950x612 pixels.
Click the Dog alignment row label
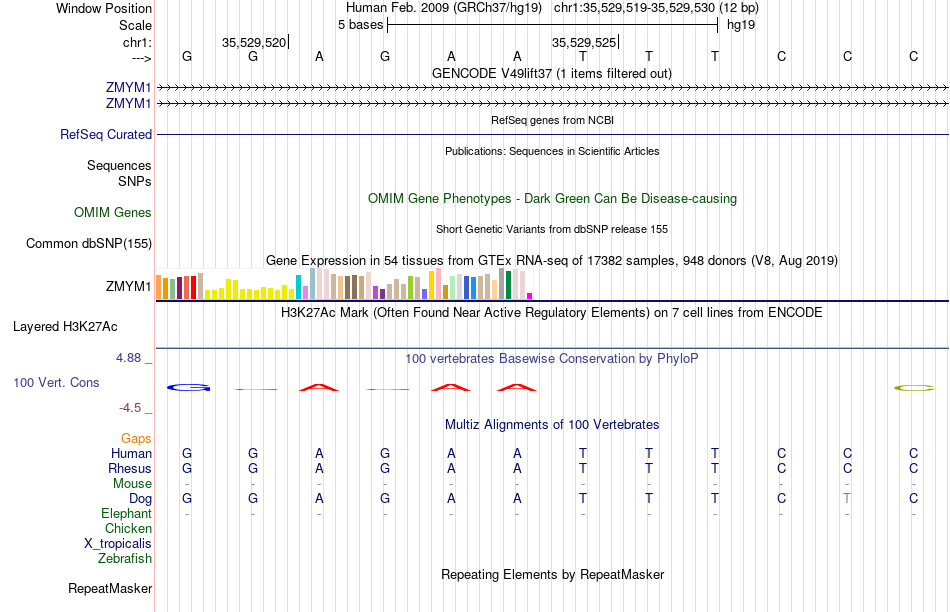141,499
